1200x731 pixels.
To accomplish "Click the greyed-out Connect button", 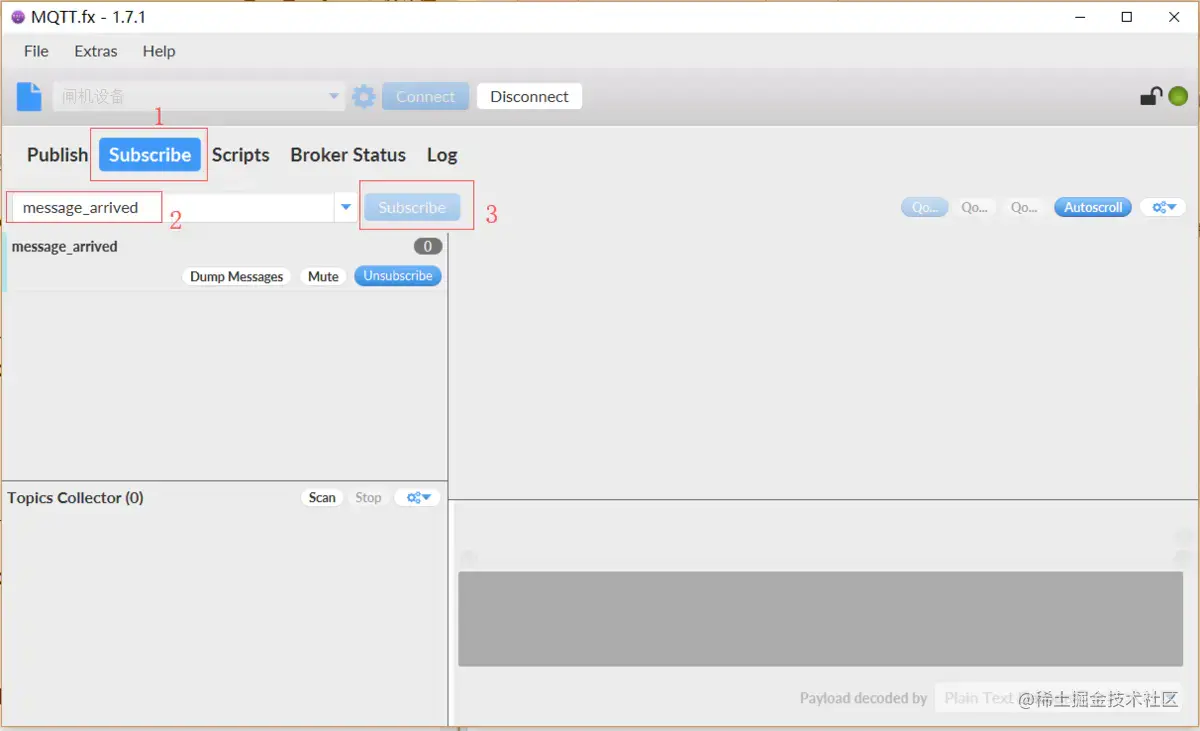I will tap(425, 97).
